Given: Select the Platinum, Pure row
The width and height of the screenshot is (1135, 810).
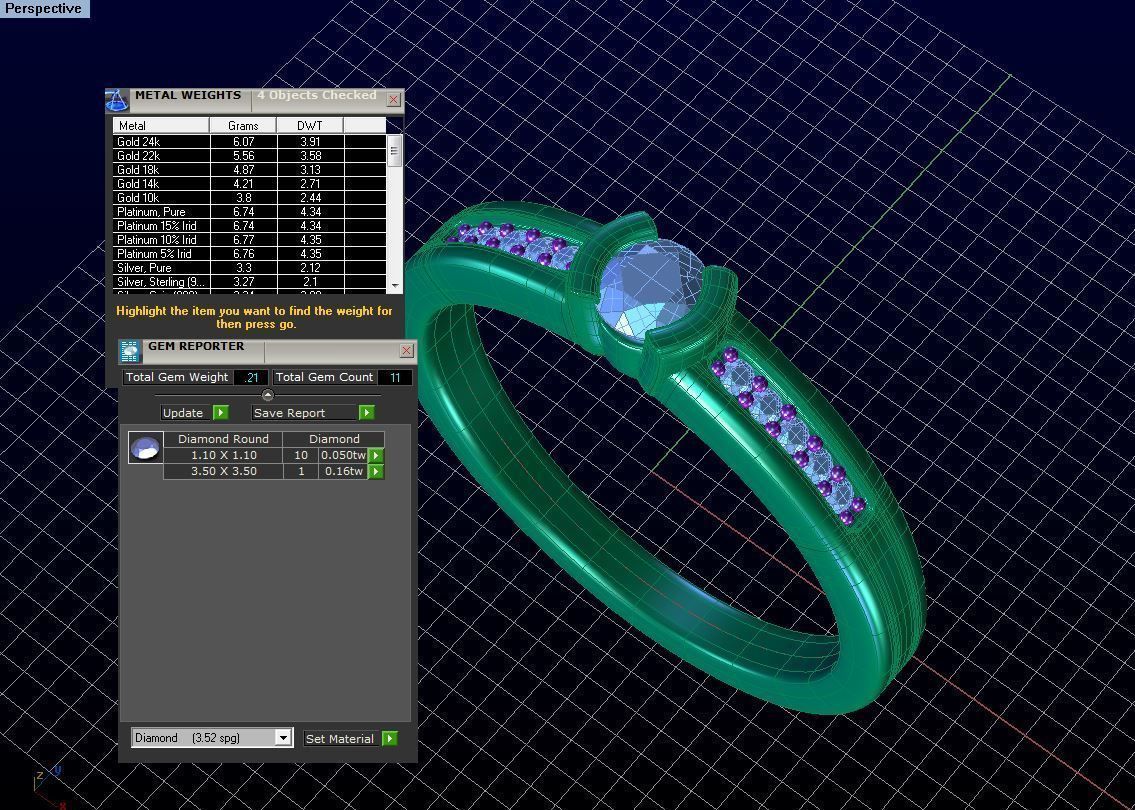Looking at the screenshot, I should click(x=249, y=212).
